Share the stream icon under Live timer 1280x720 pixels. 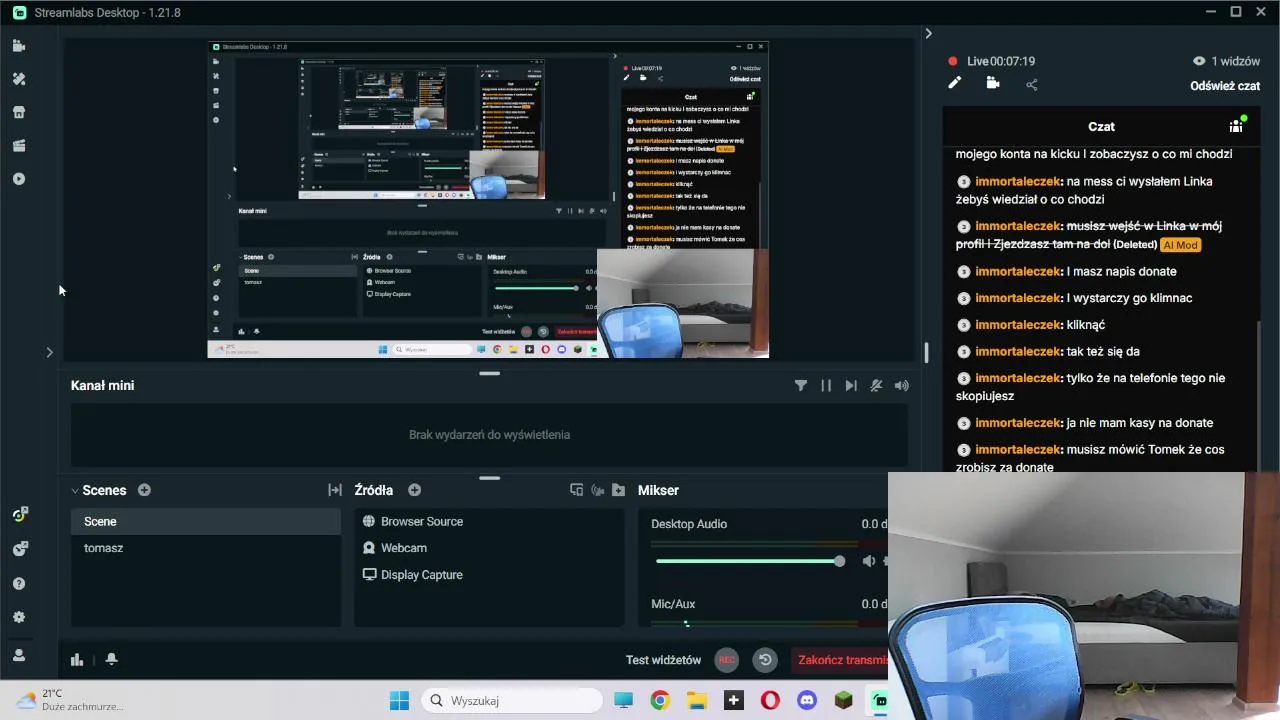pyautogui.click(x=1032, y=84)
